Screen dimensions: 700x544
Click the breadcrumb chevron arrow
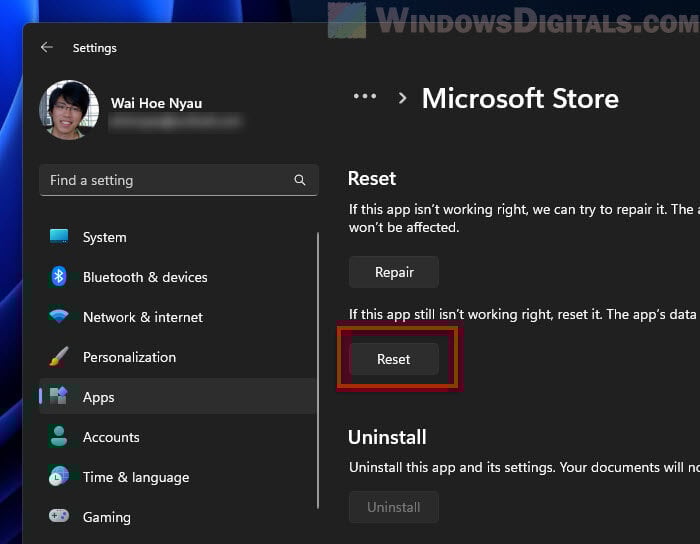click(x=402, y=98)
